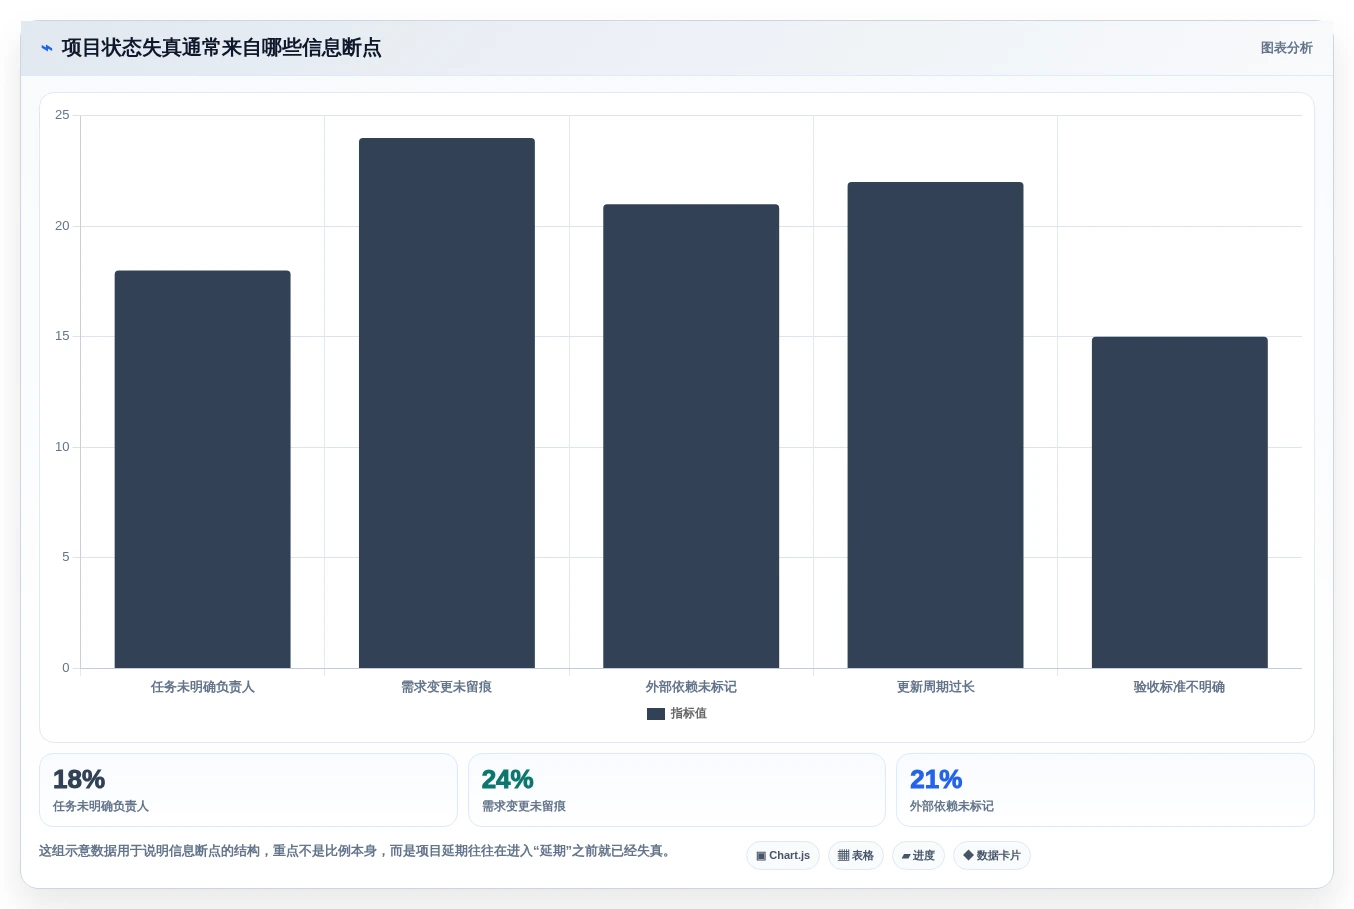Click the 进度 tag chip

[x=918, y=856]
